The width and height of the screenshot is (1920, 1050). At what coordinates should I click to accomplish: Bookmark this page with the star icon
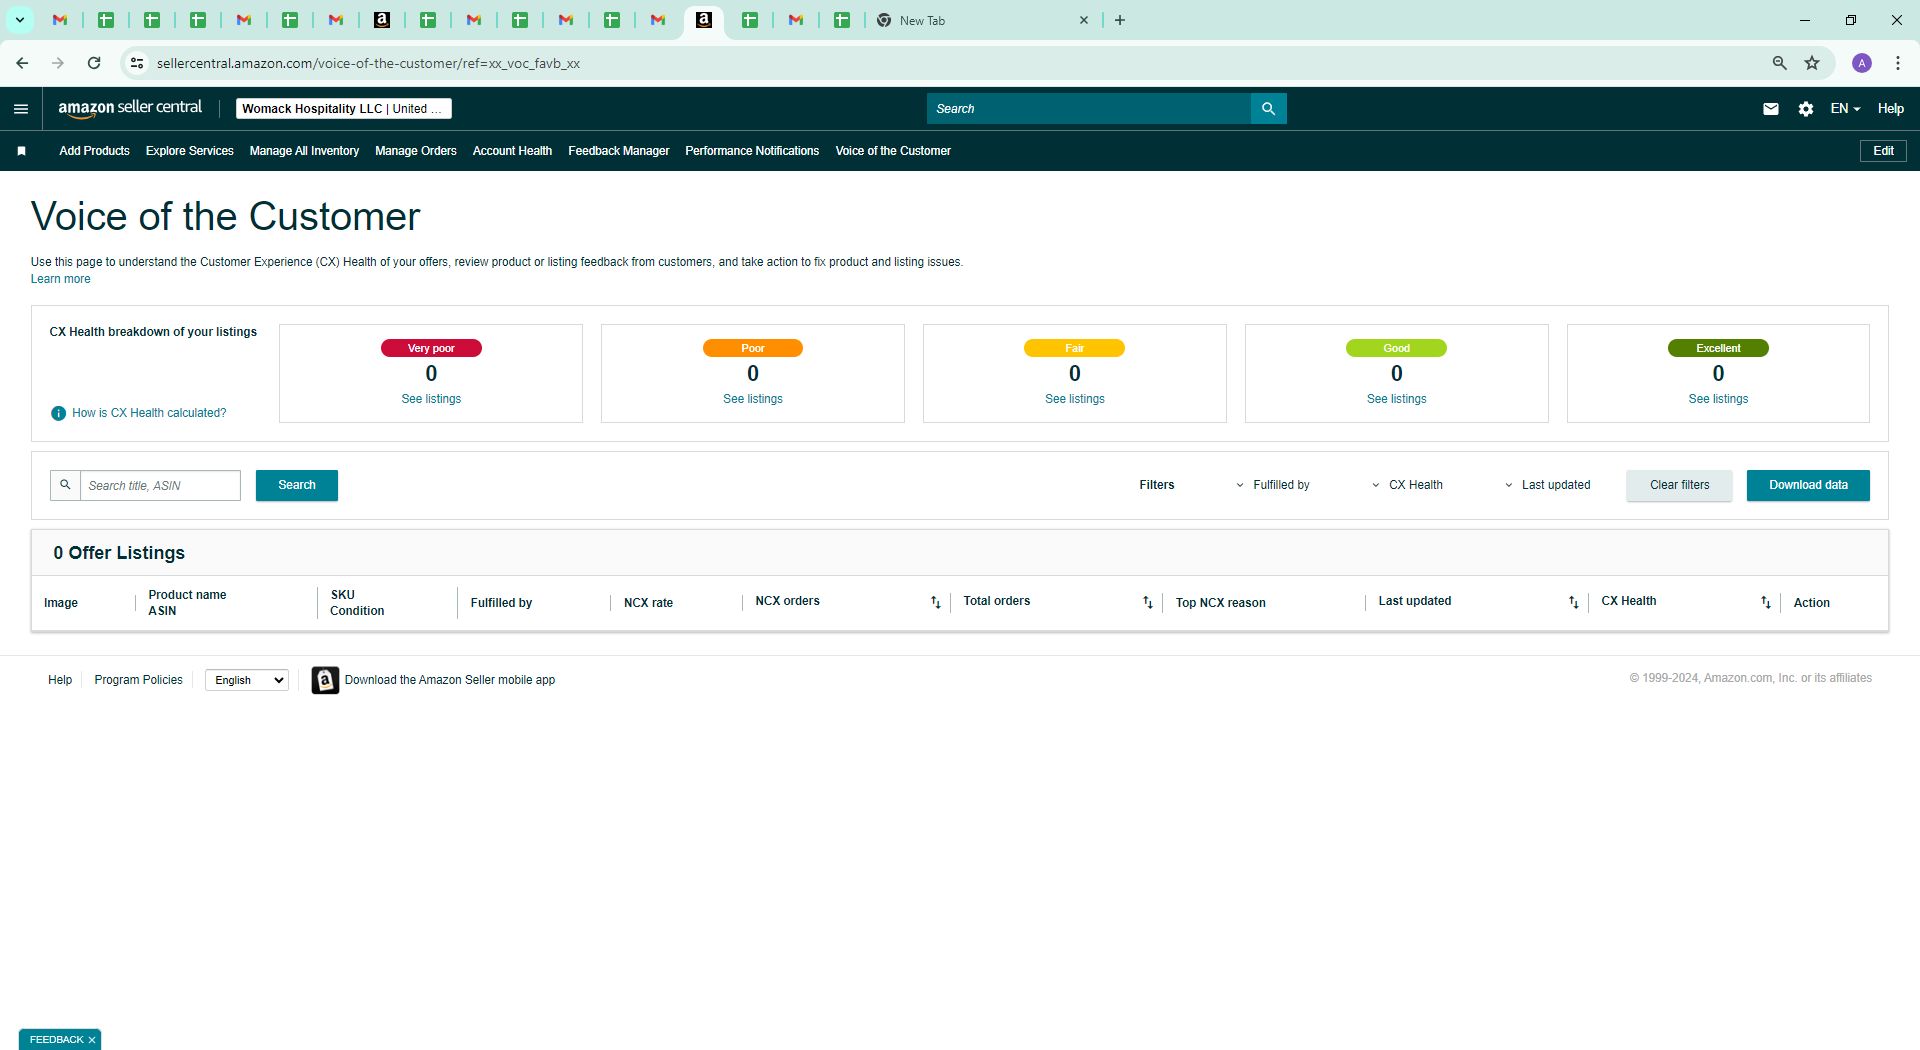1812,63
